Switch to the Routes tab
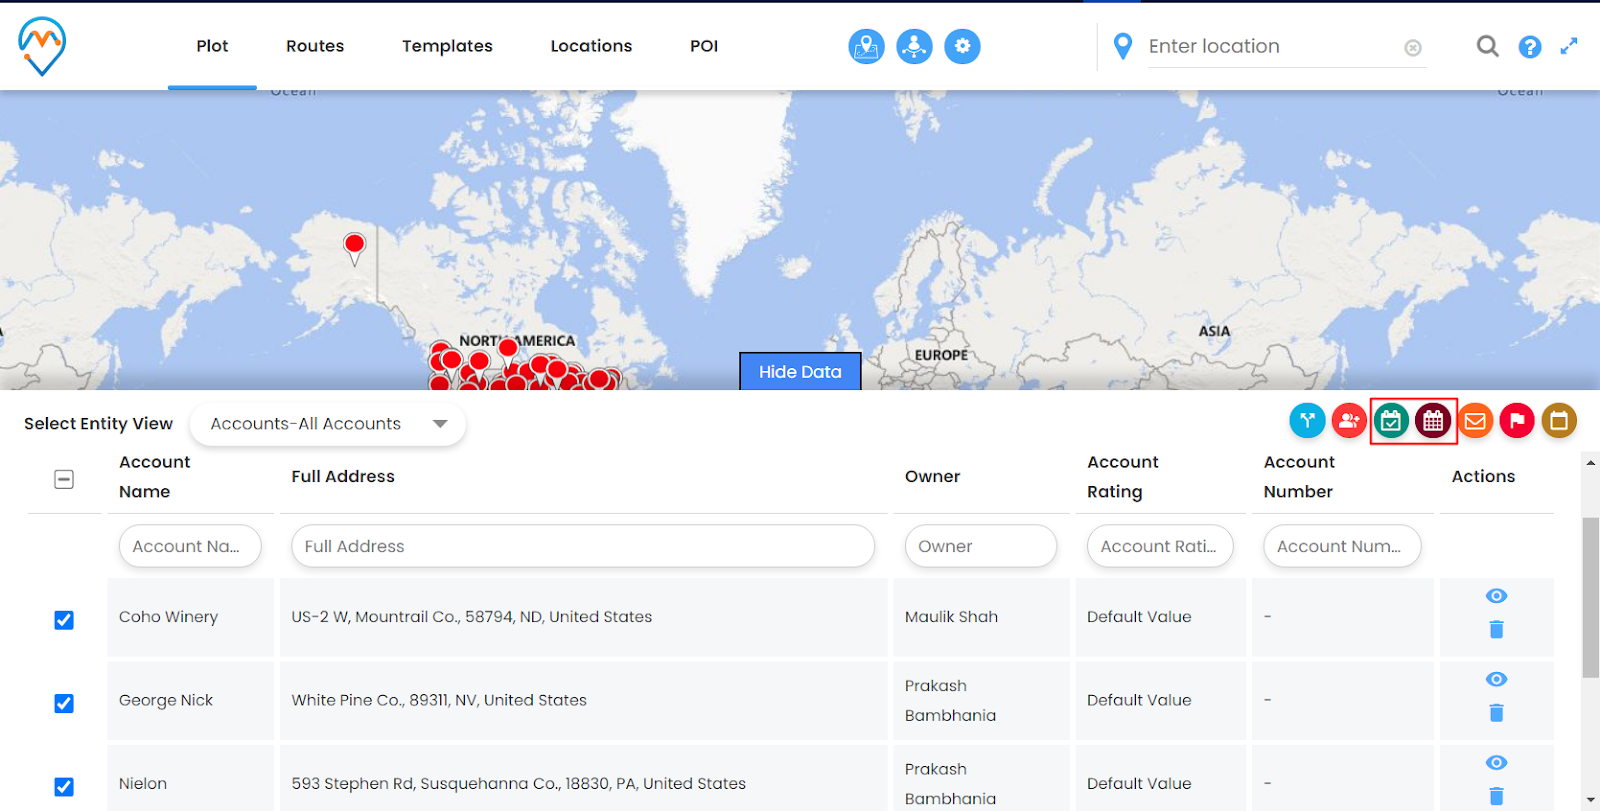Viewport: 1600px width, 811px height. [315, 46]
